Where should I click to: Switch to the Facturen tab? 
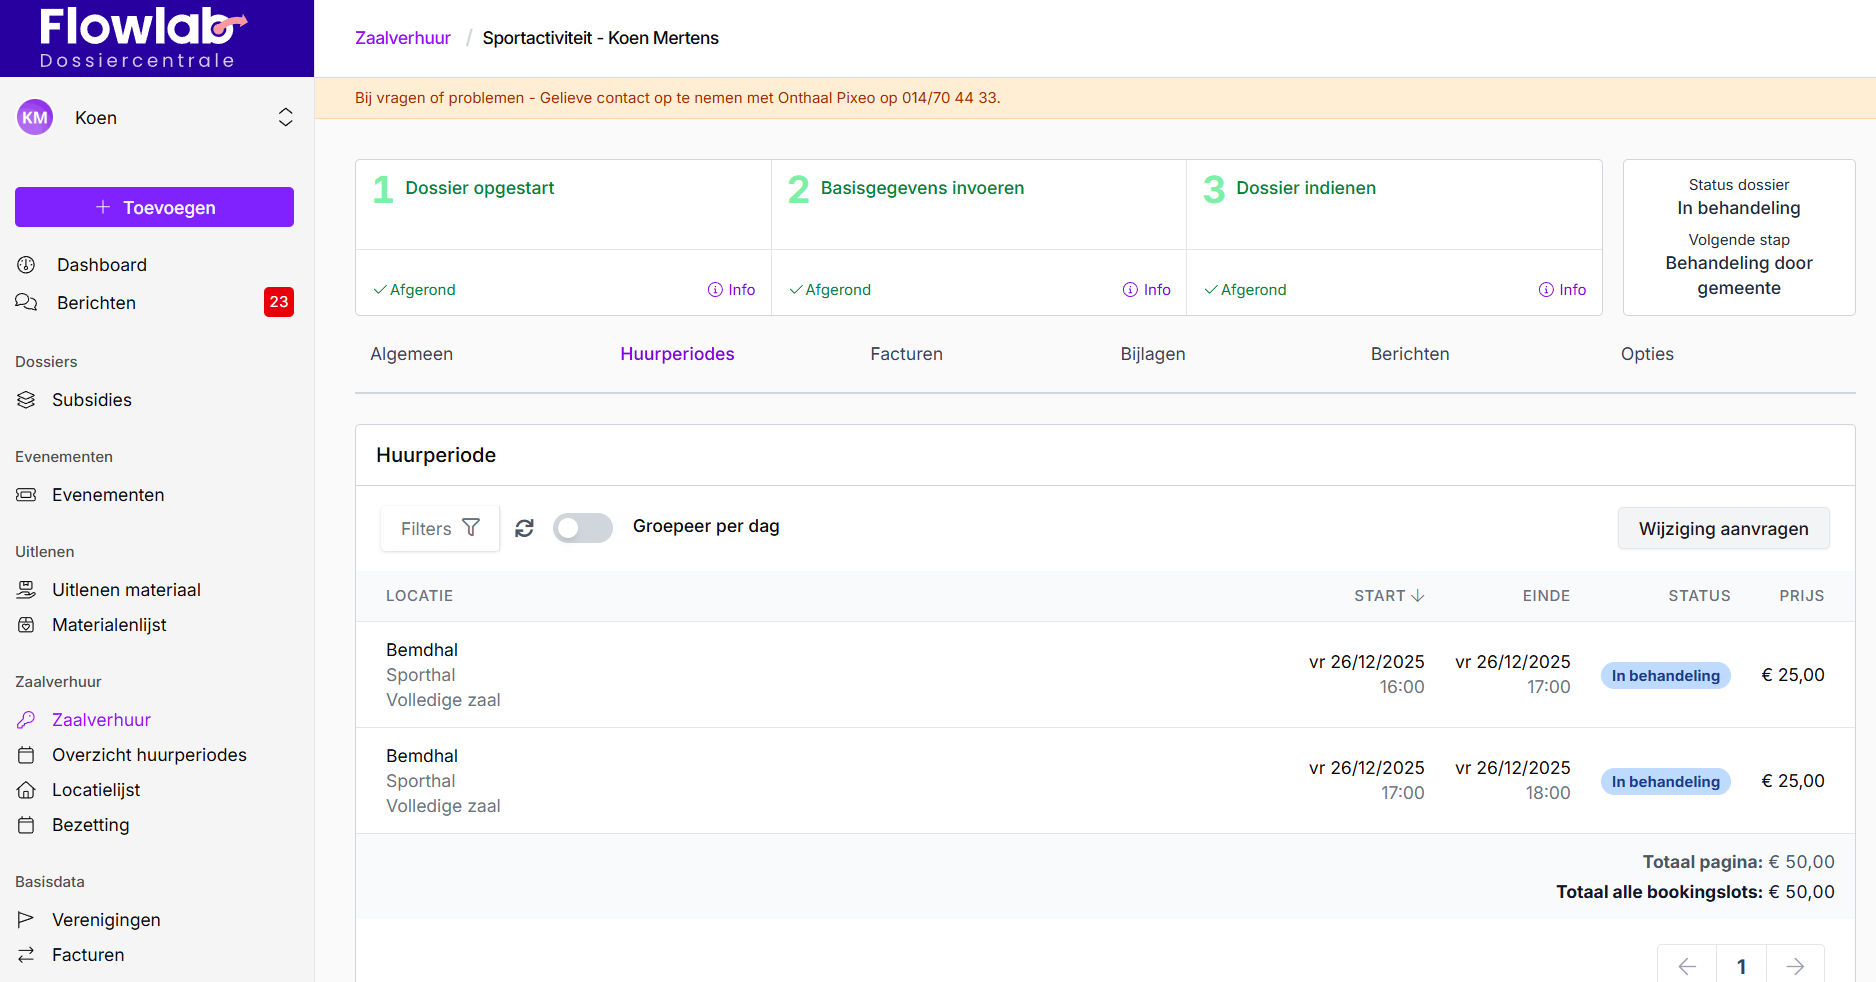(x=906, y=354)
